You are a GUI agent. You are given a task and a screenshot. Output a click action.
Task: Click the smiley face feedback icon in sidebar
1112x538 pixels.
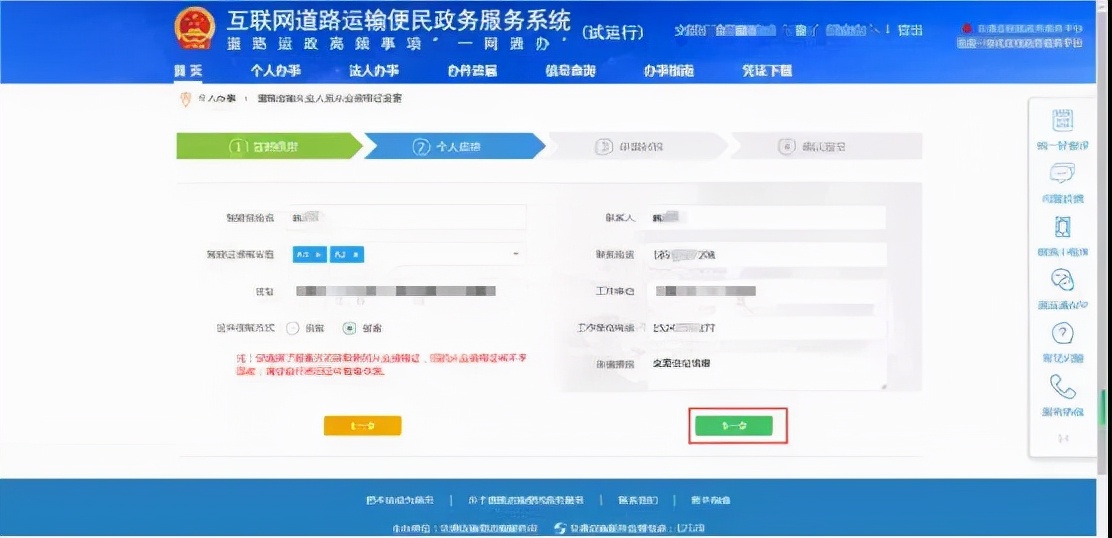pos(1062,280)
